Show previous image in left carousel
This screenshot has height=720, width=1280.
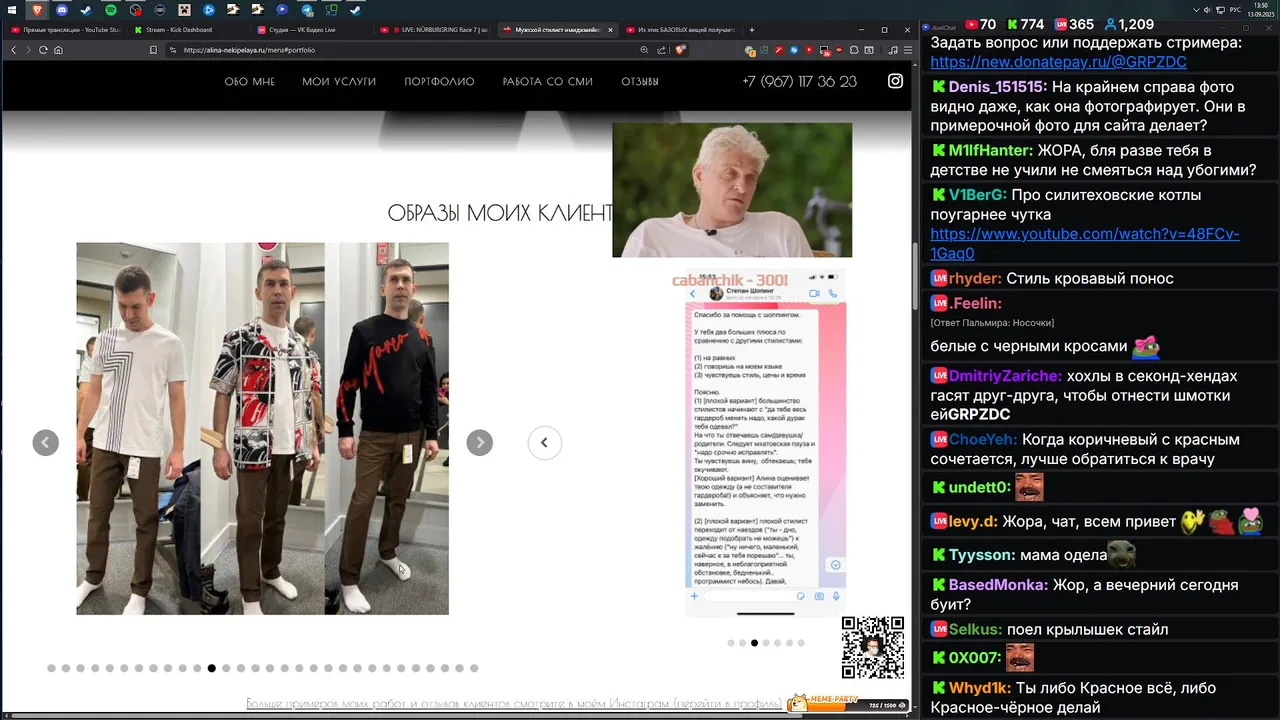tap(45, 442)
